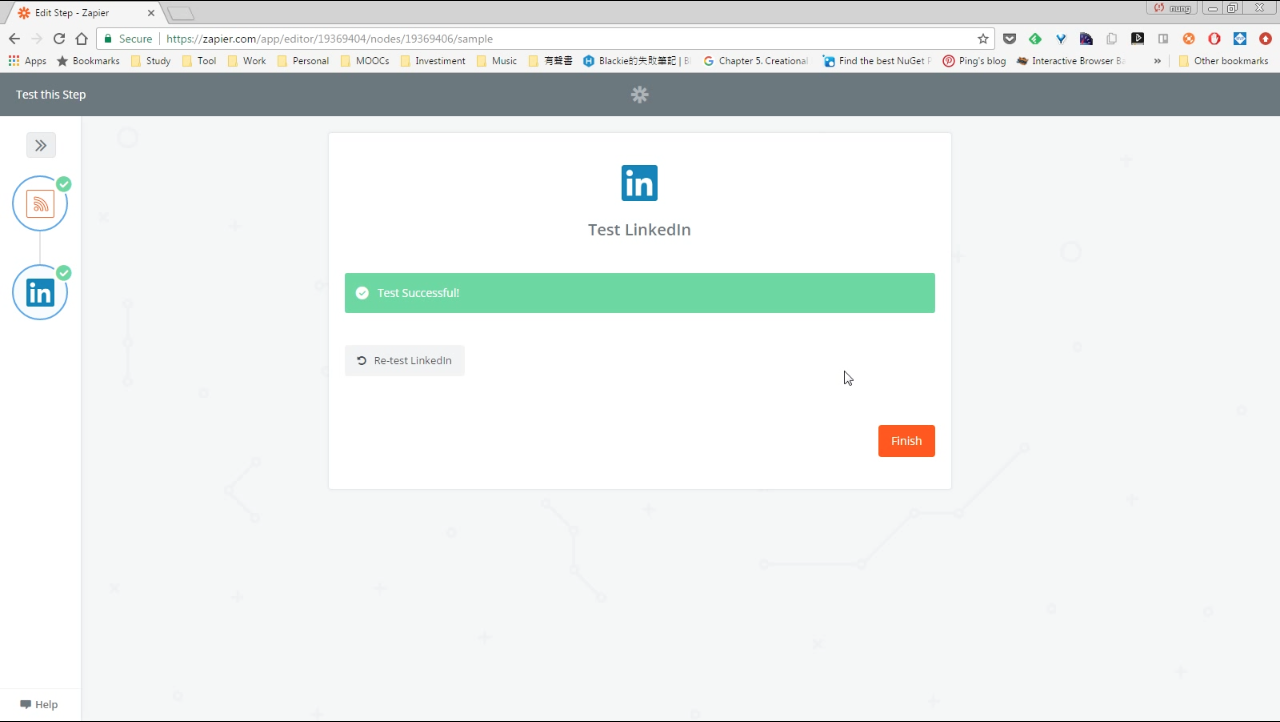The height and width of the screenshot is (722, 1280).
Task: Click the browser Forward arrow
Action: [x=37, y=39]
